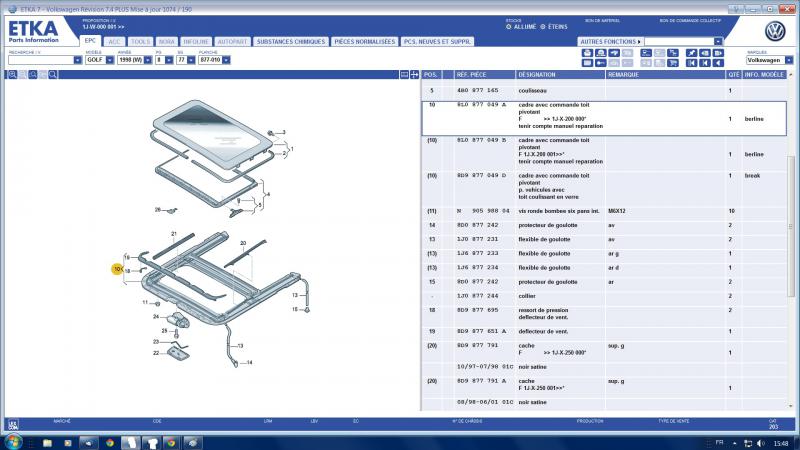Click the right-pointing tag icon above the triangle
This screenshot has width=800, height=450.
point(718,53)
